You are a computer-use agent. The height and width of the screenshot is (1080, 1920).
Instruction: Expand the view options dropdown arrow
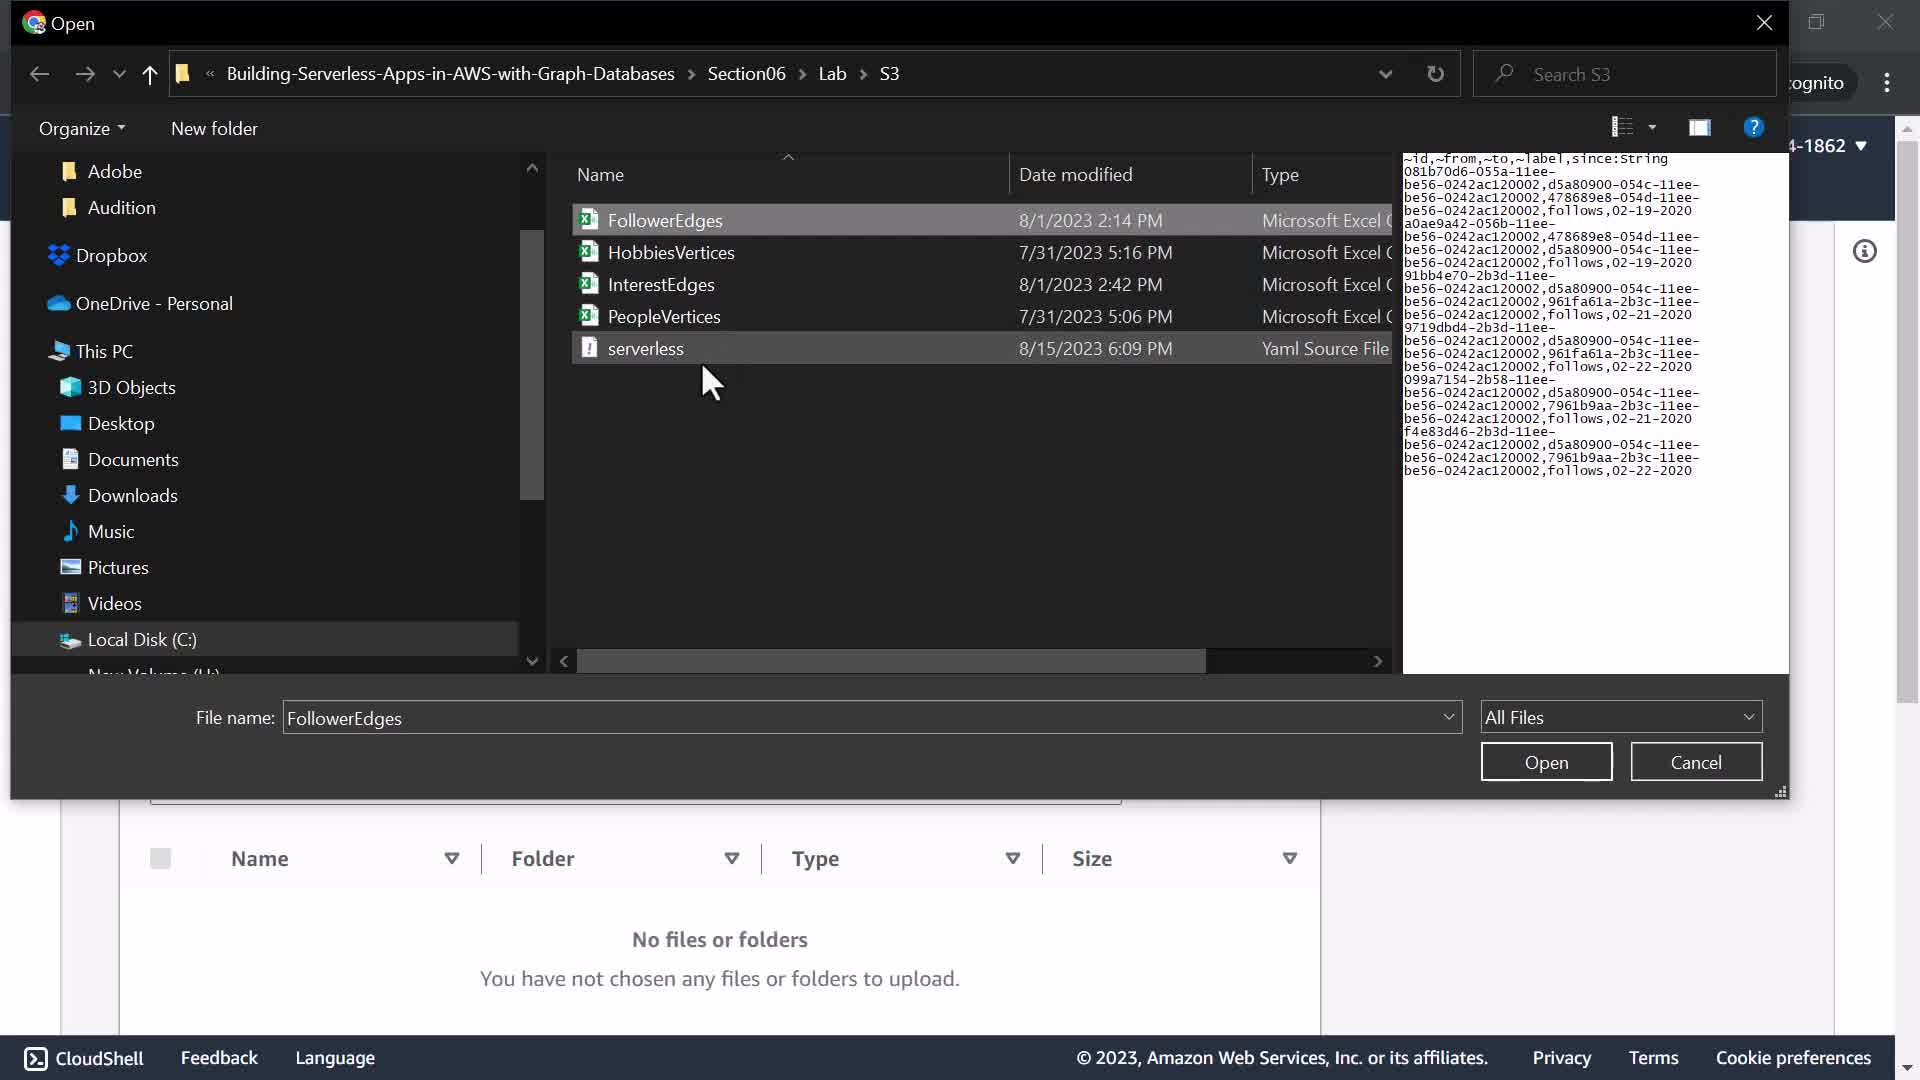[1652, 128]
